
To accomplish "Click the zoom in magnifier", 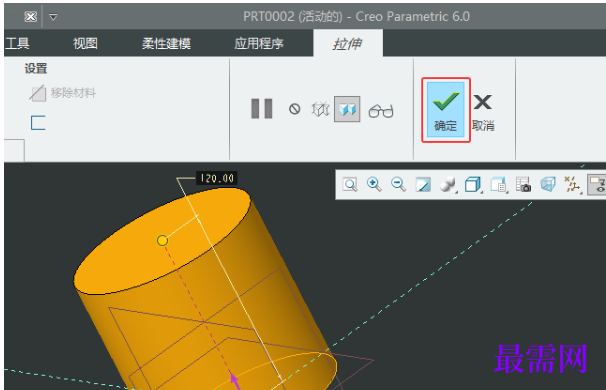I will (374, 184).
